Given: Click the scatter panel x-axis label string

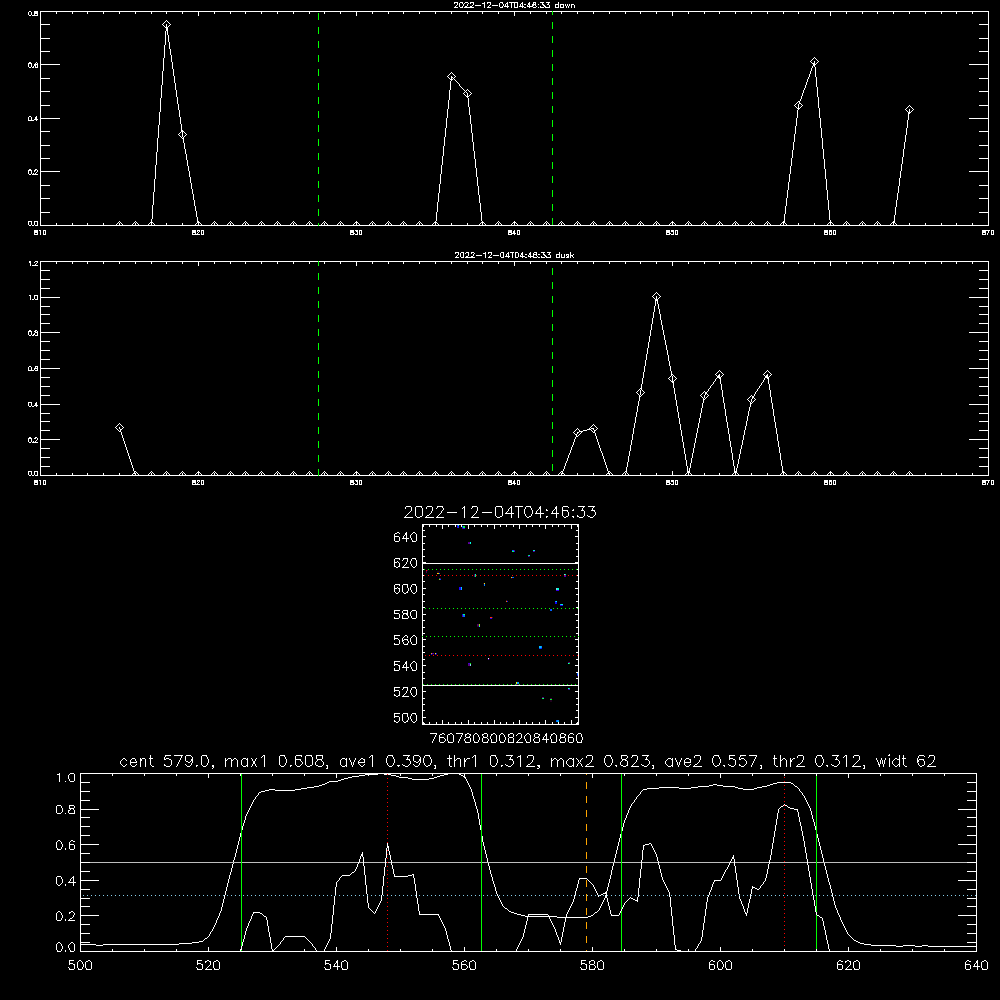Looking at the screenshot, I should click(506, 738).
